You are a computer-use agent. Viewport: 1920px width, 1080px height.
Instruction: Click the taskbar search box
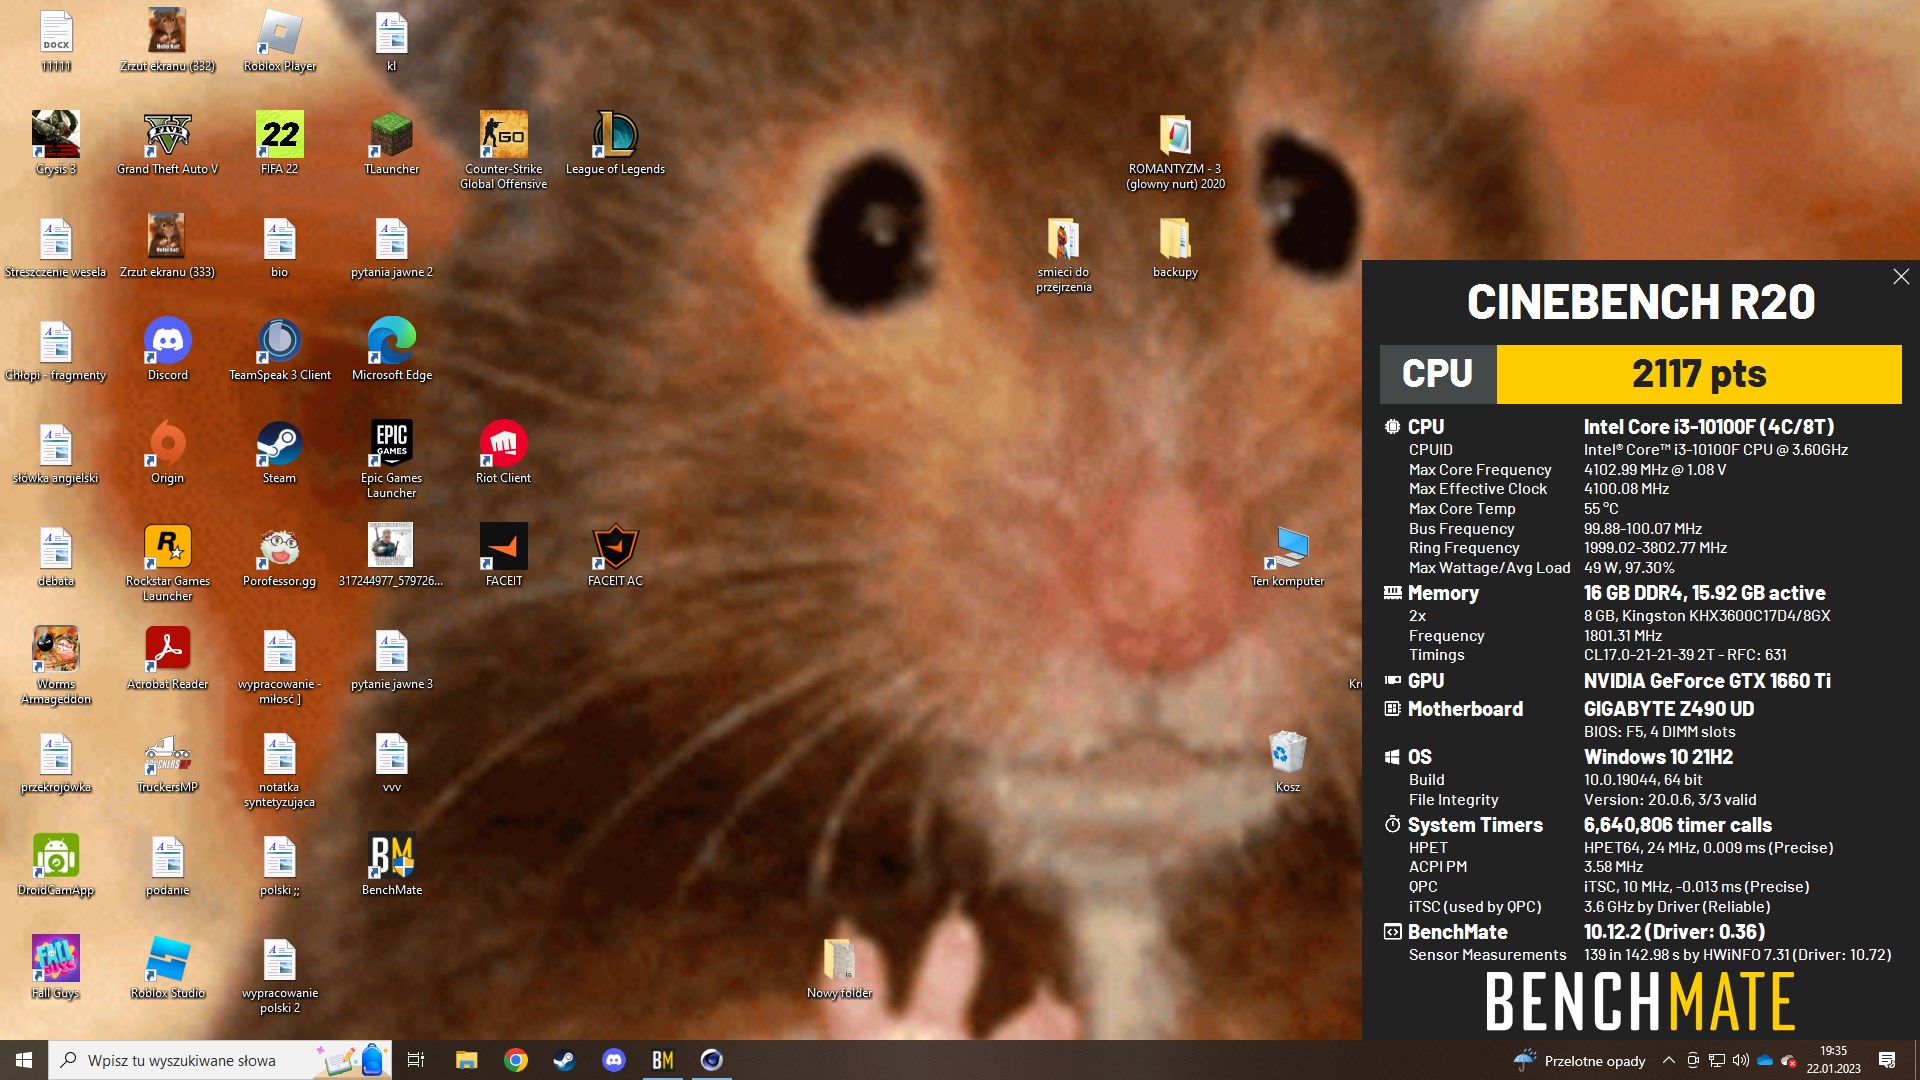coord(220,1060)
